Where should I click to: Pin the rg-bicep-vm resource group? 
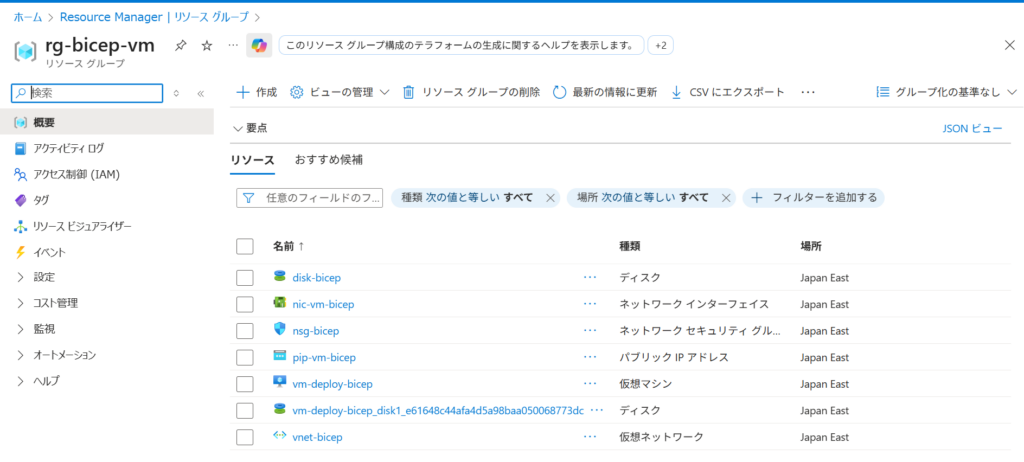[x=180, y=46]
